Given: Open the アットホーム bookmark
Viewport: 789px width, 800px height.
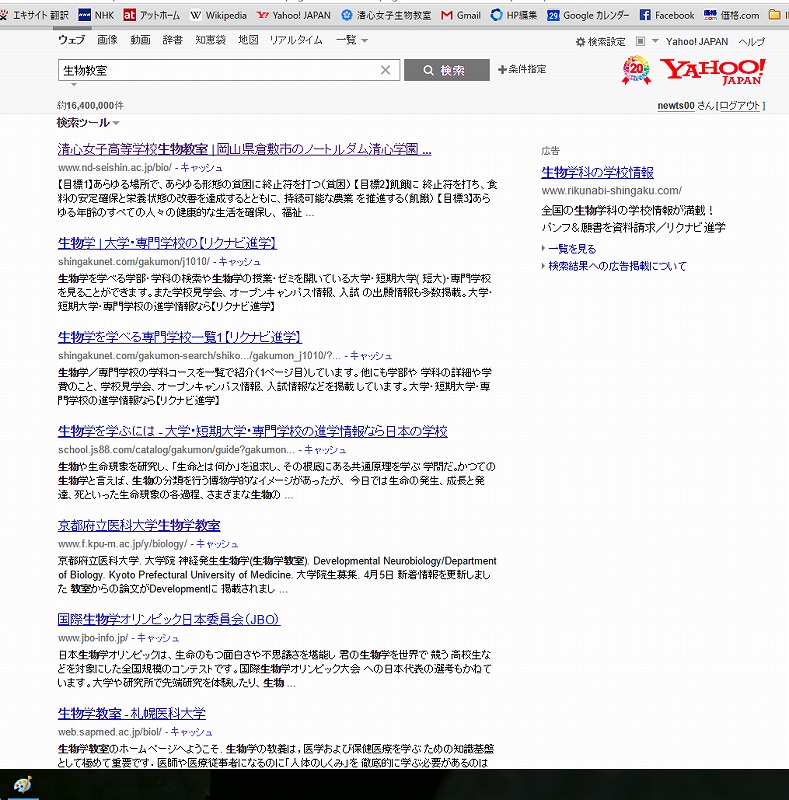Looking at the screenshot, I should 152,15.
